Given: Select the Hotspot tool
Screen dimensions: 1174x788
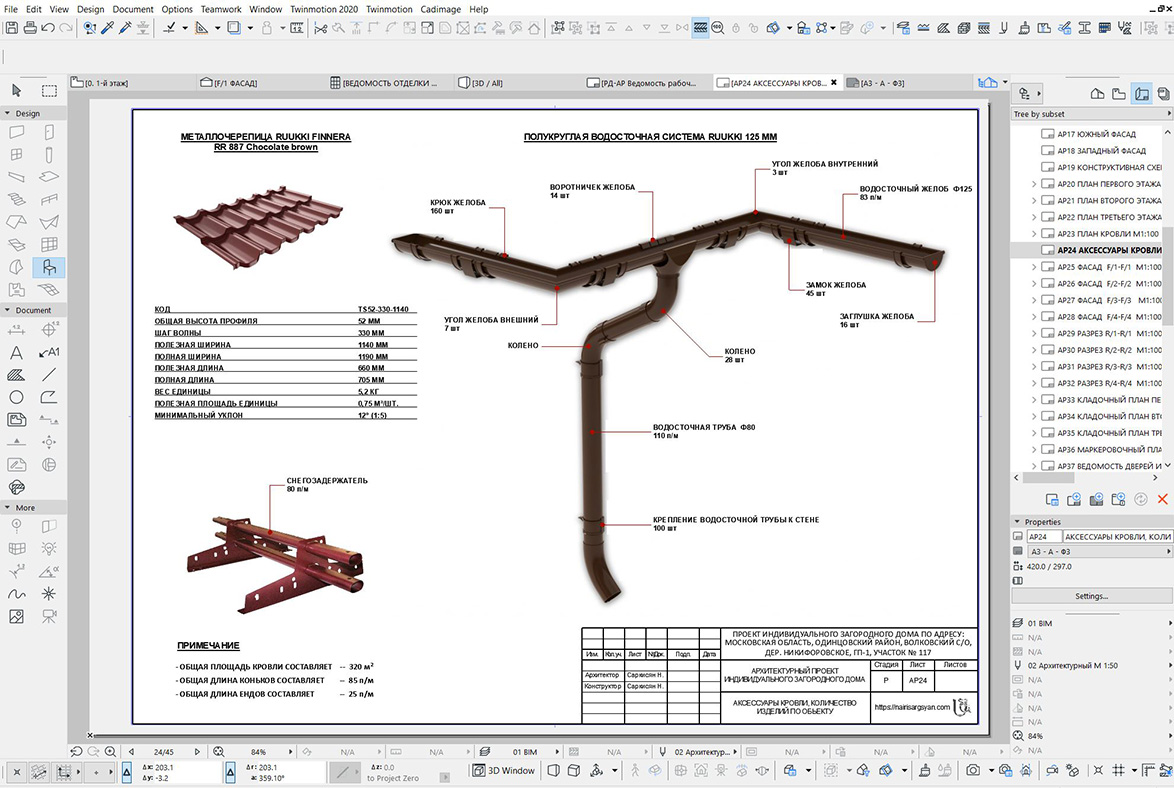Looking at the screenshot, I should coord(49,594).
